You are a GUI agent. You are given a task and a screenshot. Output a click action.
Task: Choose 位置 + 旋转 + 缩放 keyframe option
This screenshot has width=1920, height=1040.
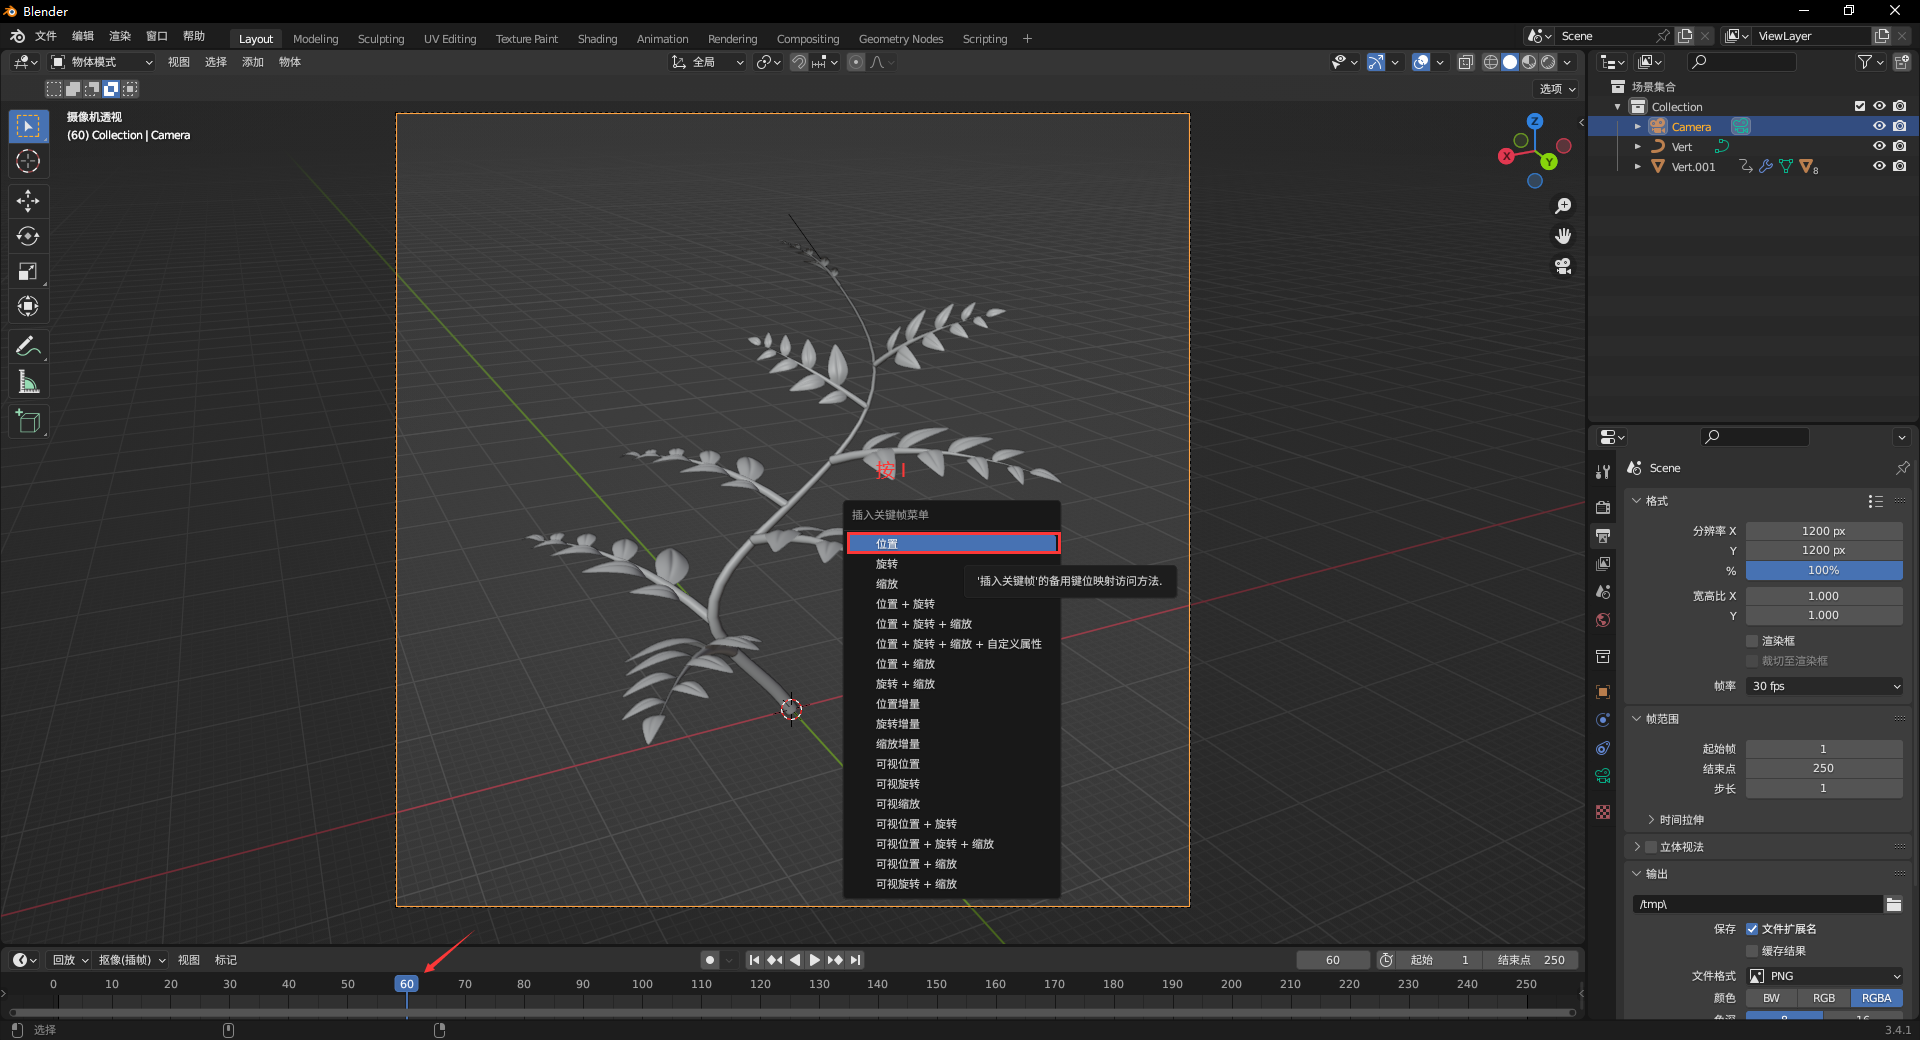(x=923, y=624)
